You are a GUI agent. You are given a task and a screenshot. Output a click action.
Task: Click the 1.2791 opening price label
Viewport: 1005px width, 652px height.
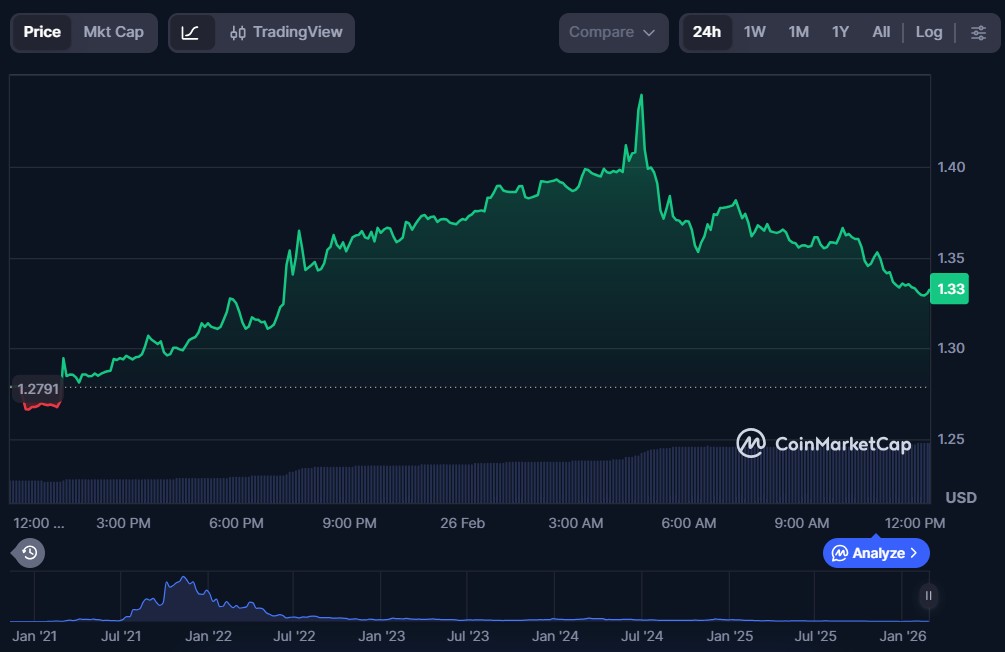pyautogui.click(x=40, y=387)
